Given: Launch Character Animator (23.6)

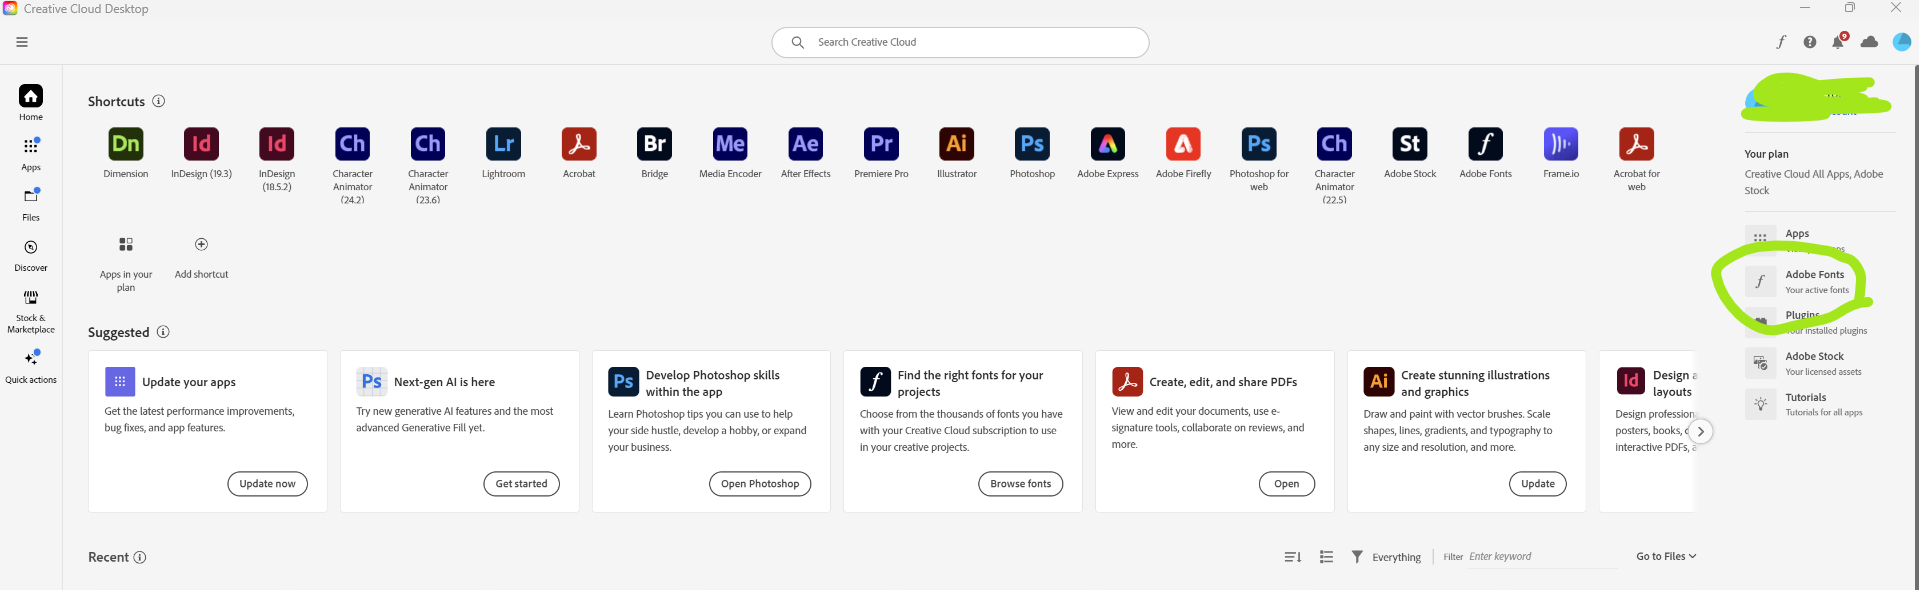Looking at the screenshot, I should click(x=428, y=144).
